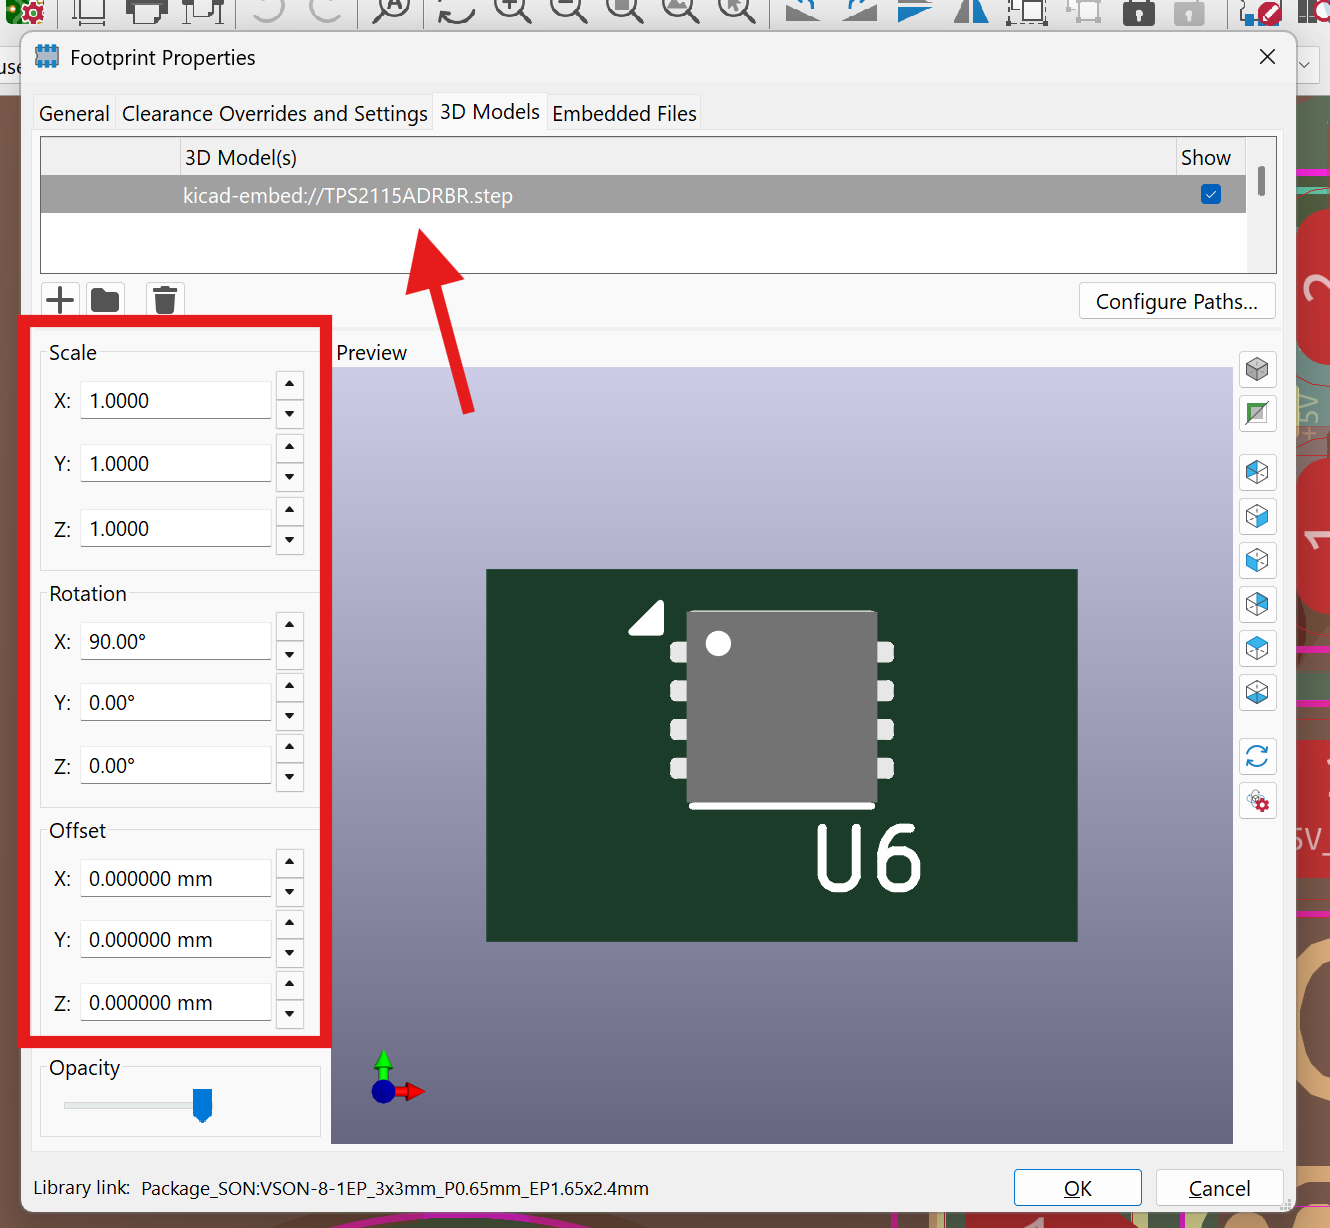The image size is (1330, 1228).
Task: Open 3D preview render settings gear icon
Action: (1257, 801)
